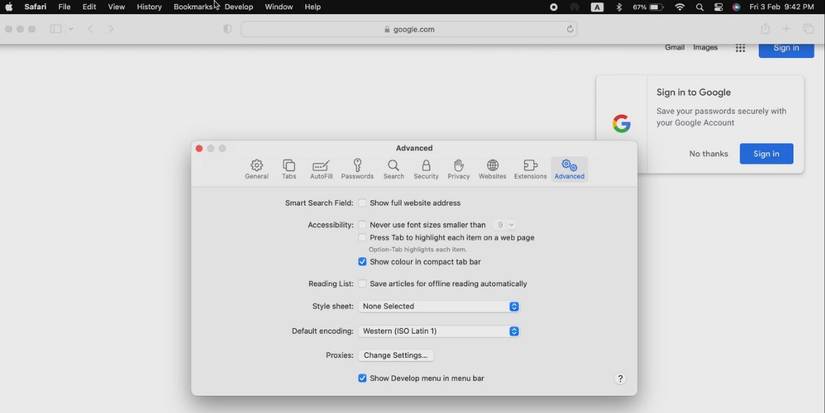
Task: Expand the sidebar button dropdown arrow
Action: [x=71, y=29]
